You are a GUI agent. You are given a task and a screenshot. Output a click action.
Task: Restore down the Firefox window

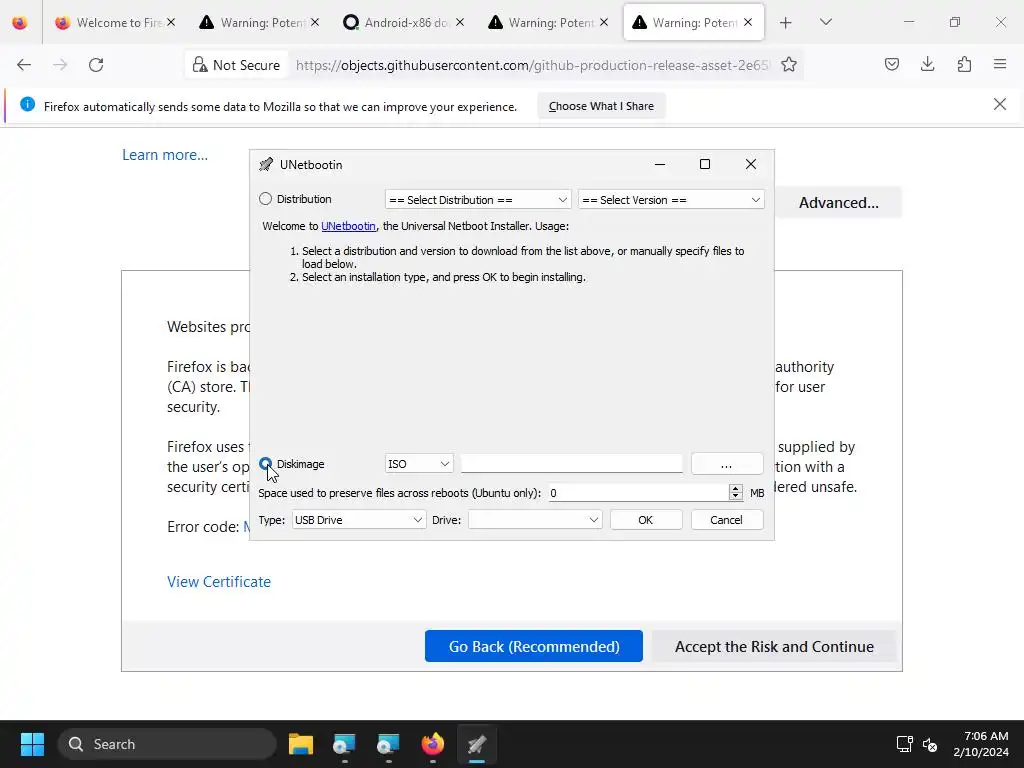[x=955, y=22]
